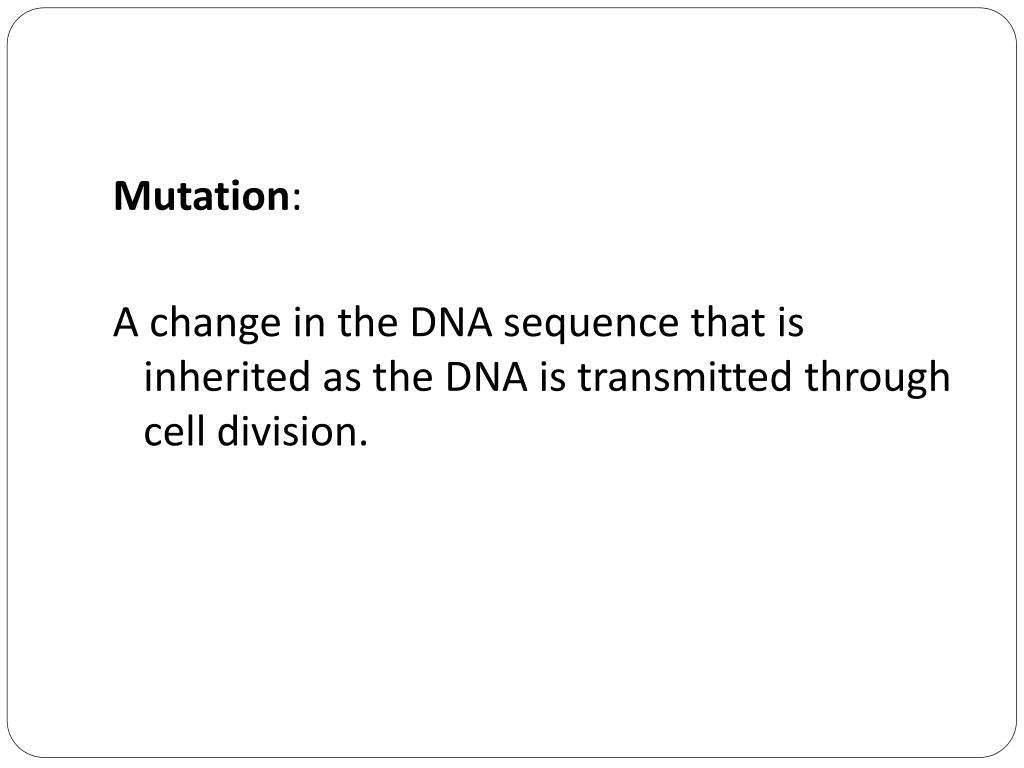1024x768 pixels.
Task: Click DNA before is transmitted
Action: click(x=486, y=377)
